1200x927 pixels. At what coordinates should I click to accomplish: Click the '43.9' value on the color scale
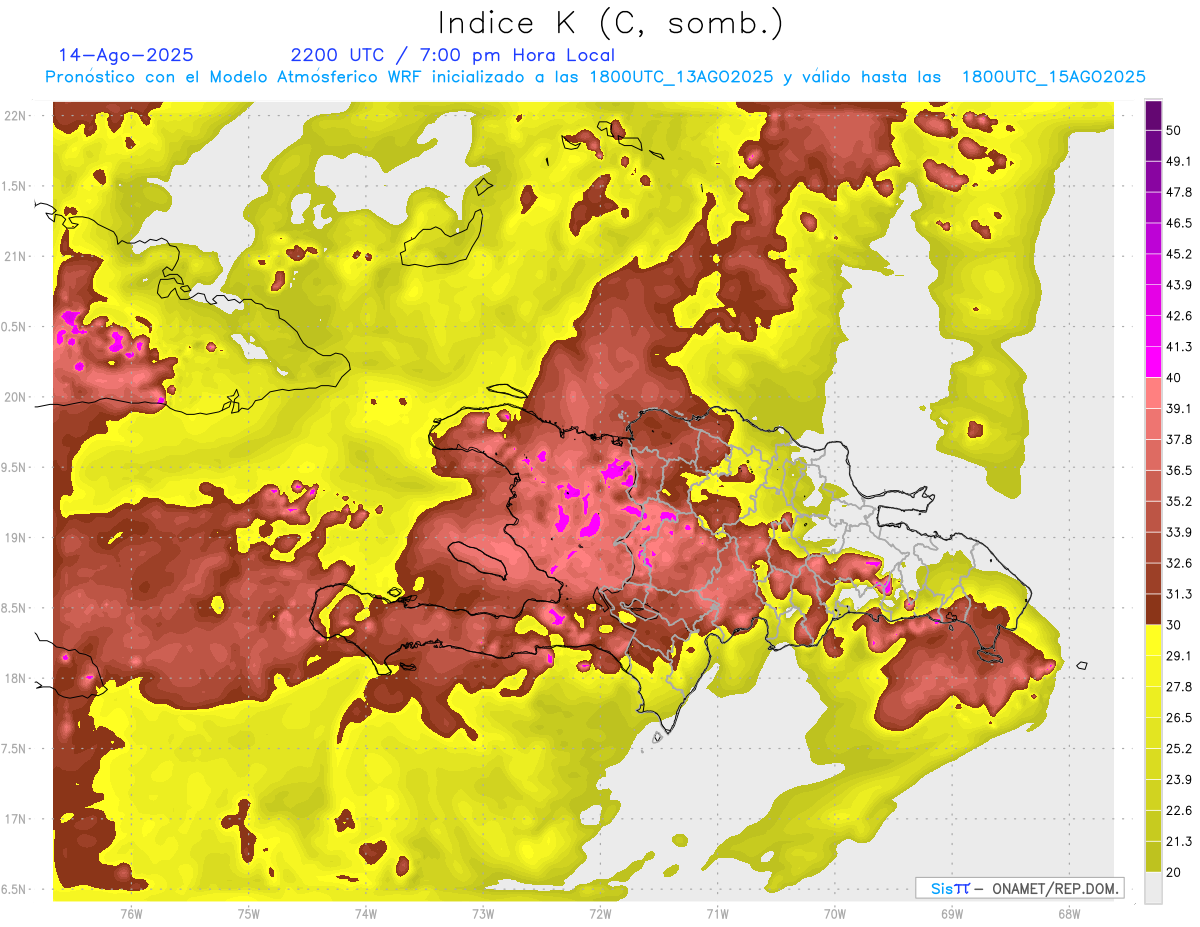click(1180, 285)
